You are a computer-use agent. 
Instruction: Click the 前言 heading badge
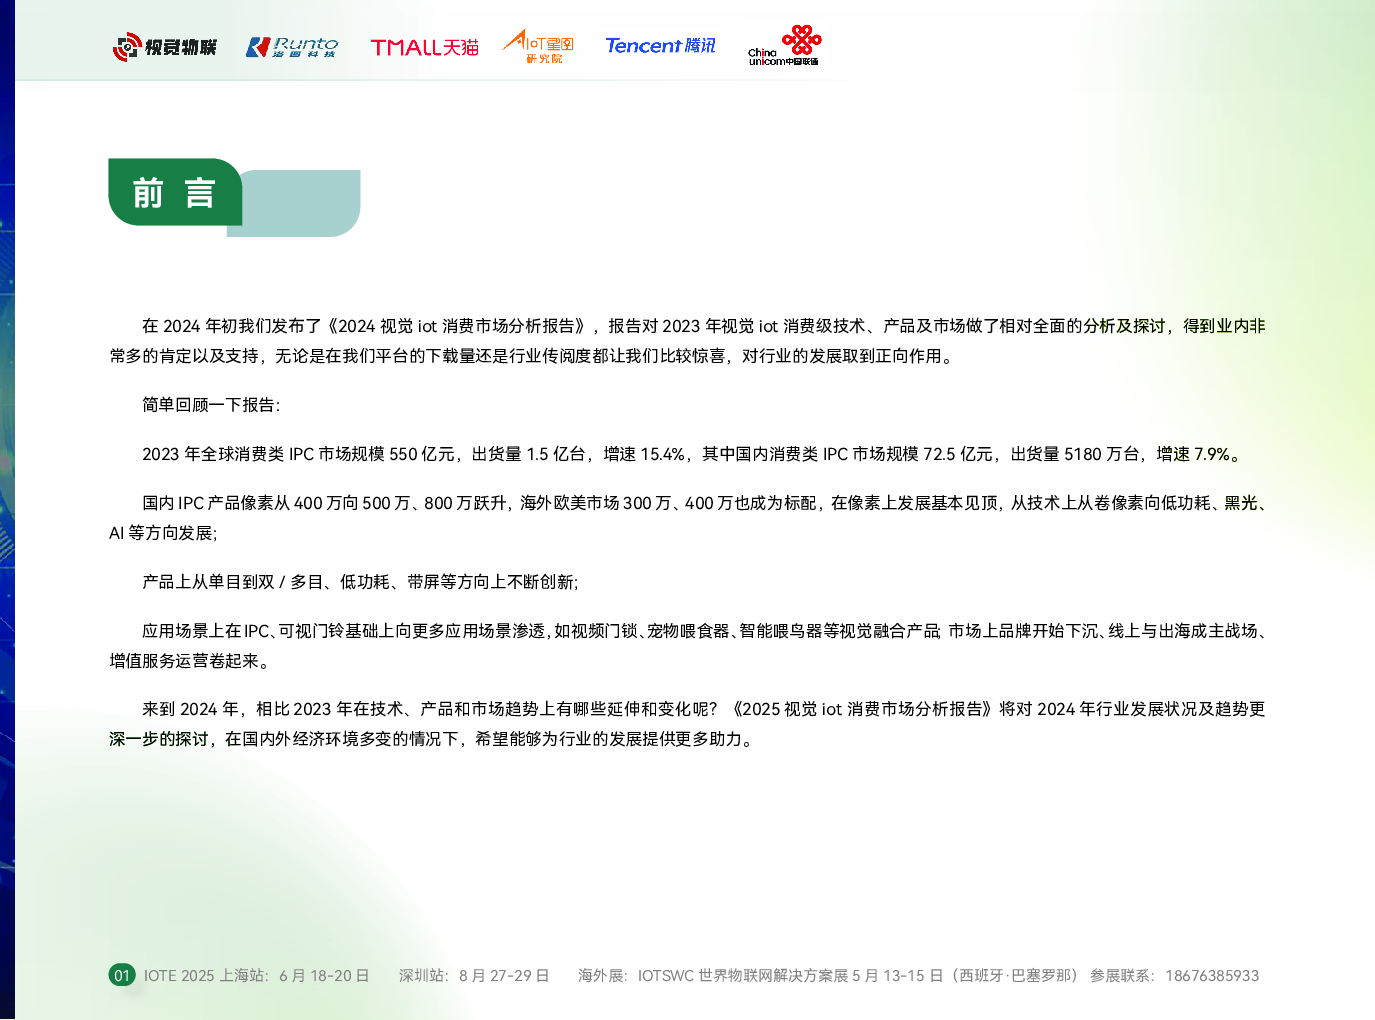point(175,192)
